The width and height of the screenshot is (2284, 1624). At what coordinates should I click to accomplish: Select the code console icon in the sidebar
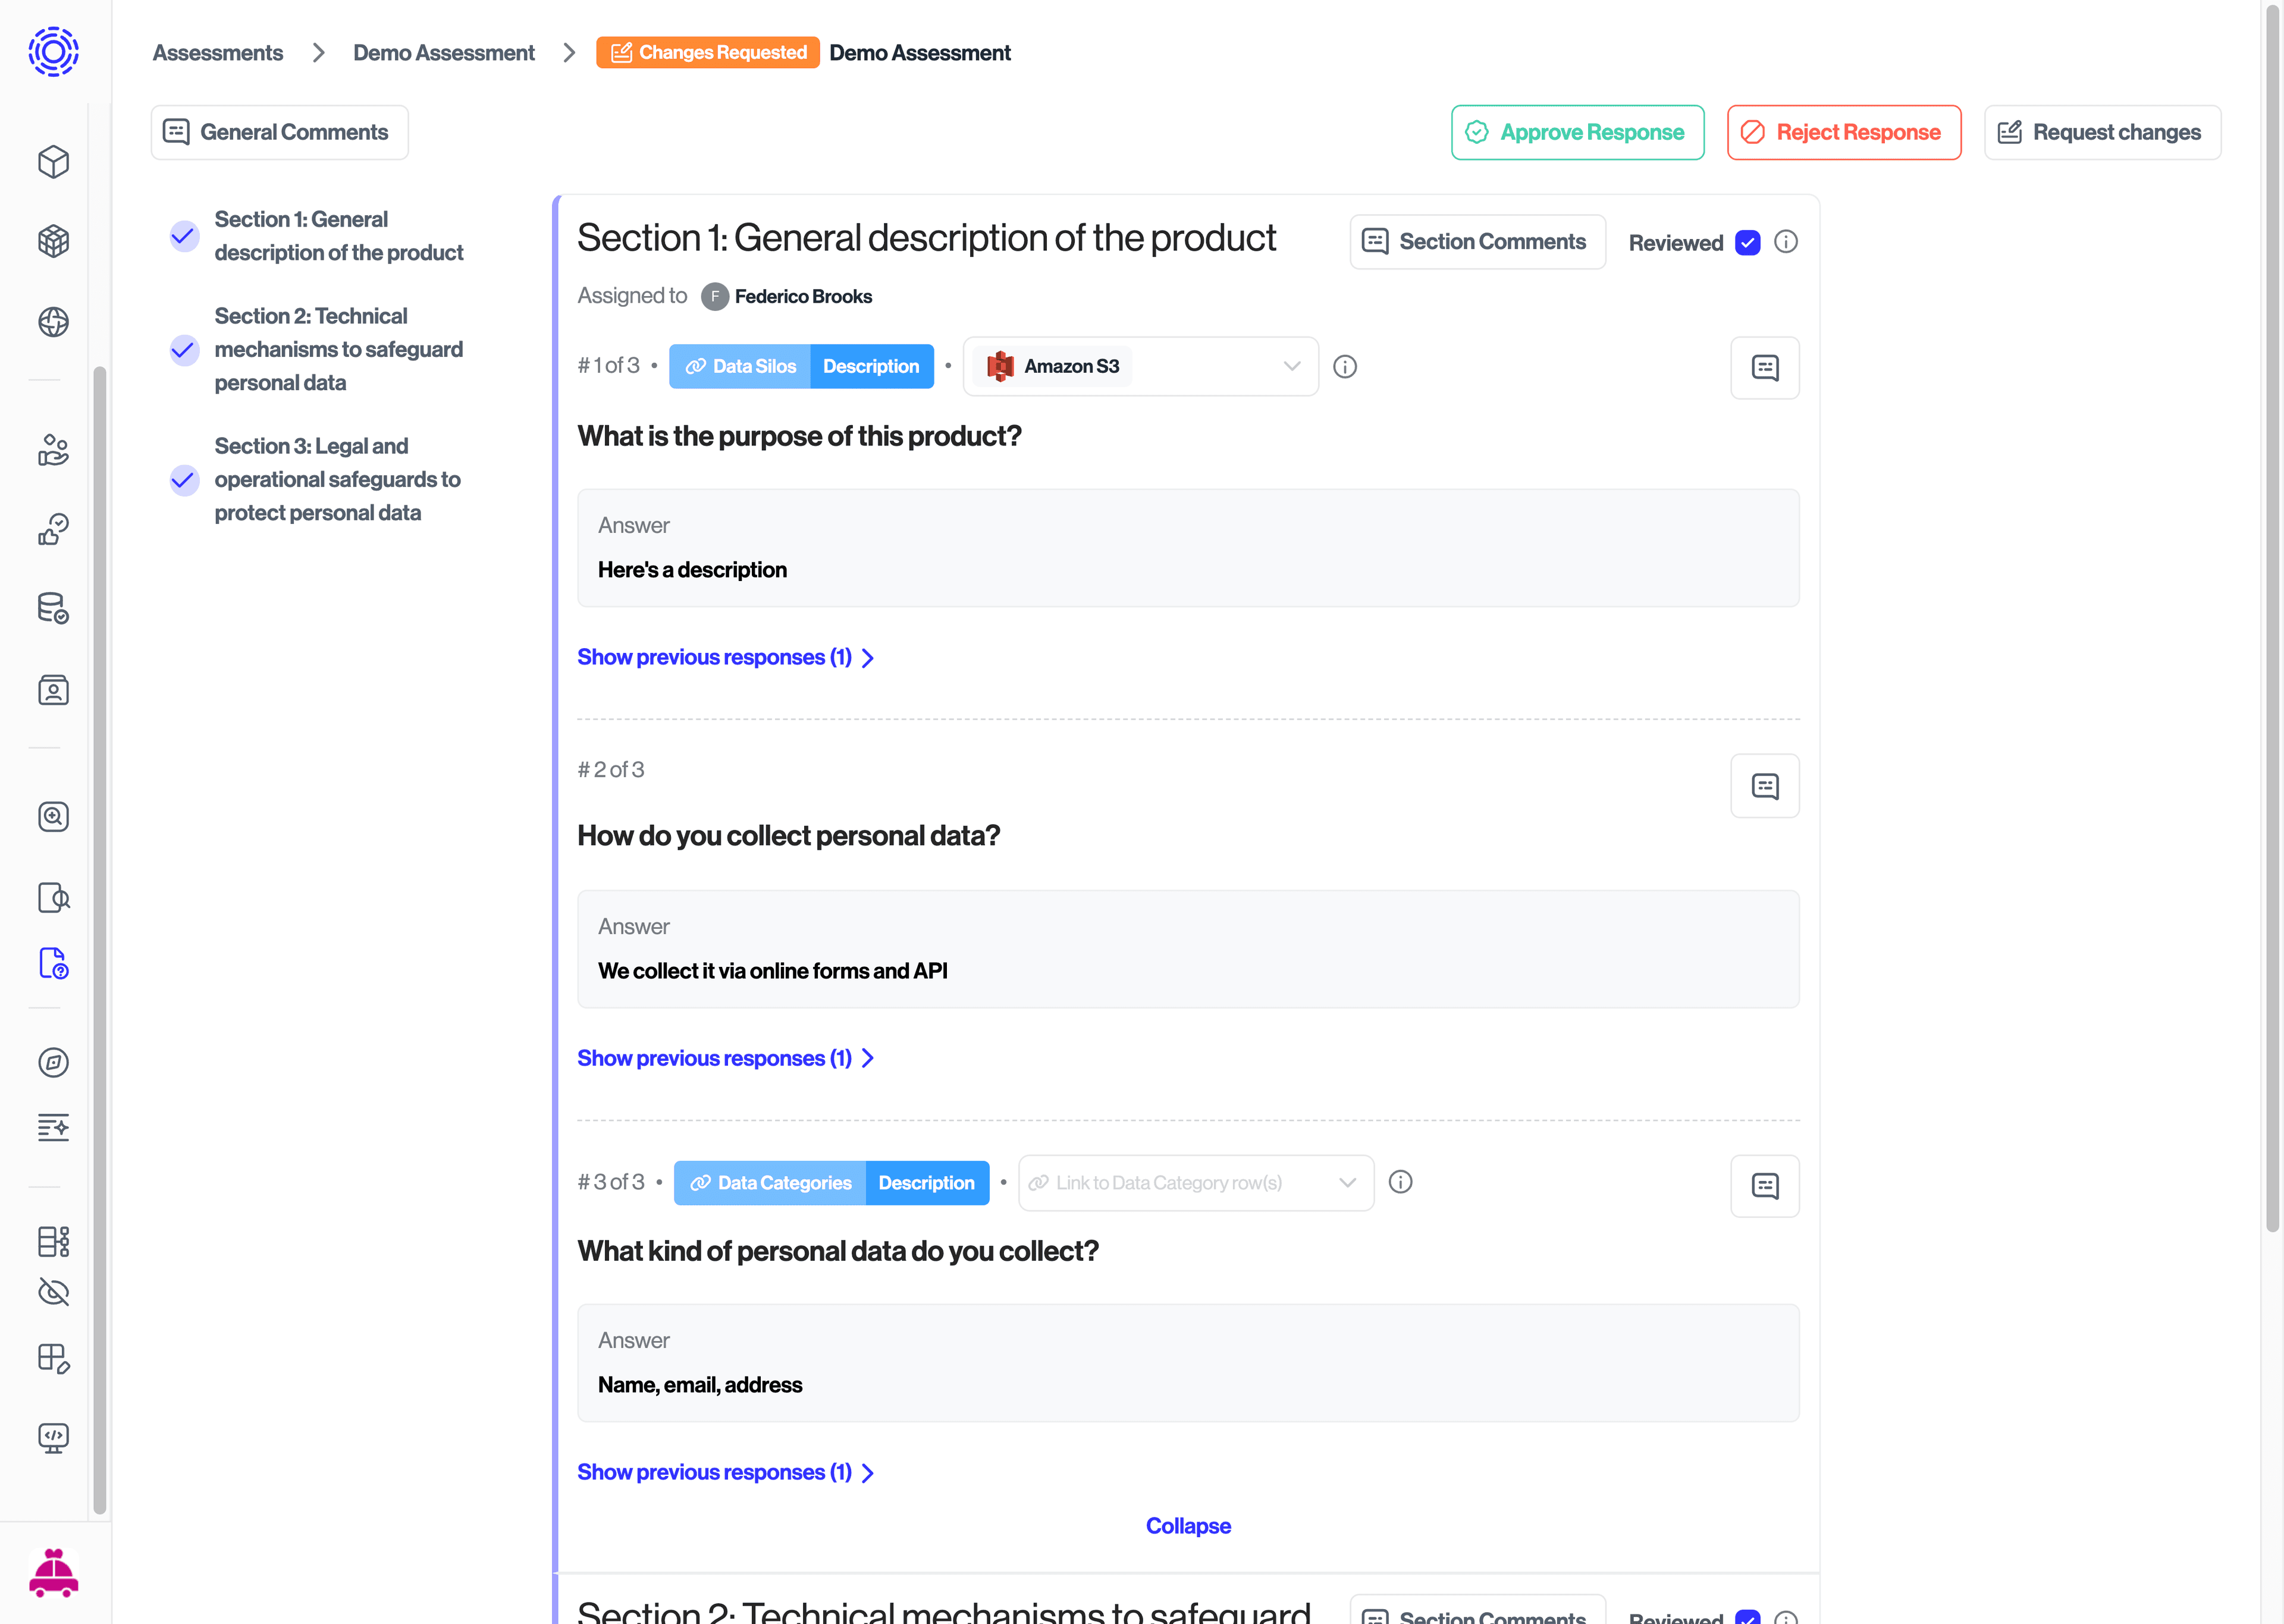(x=53, y=1438)
